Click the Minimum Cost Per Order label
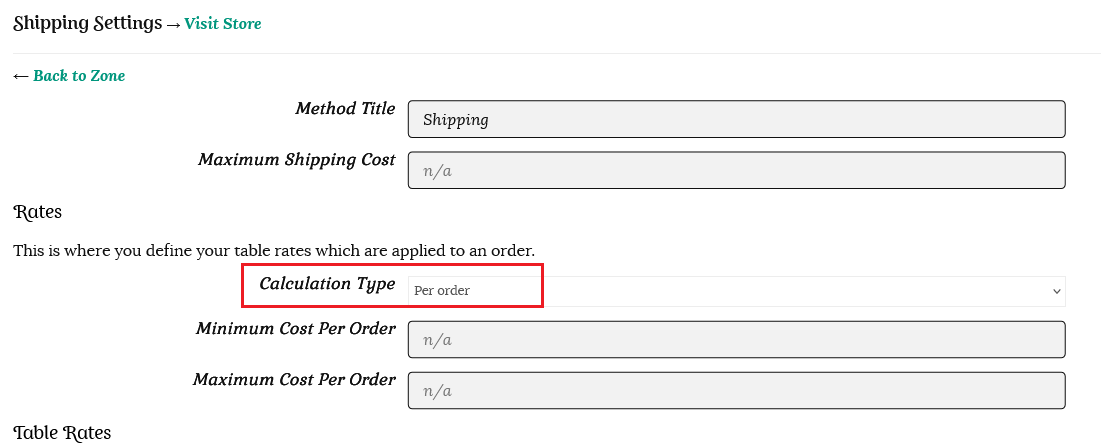This screenshot has width=1101, height=444. pos(295,328)
